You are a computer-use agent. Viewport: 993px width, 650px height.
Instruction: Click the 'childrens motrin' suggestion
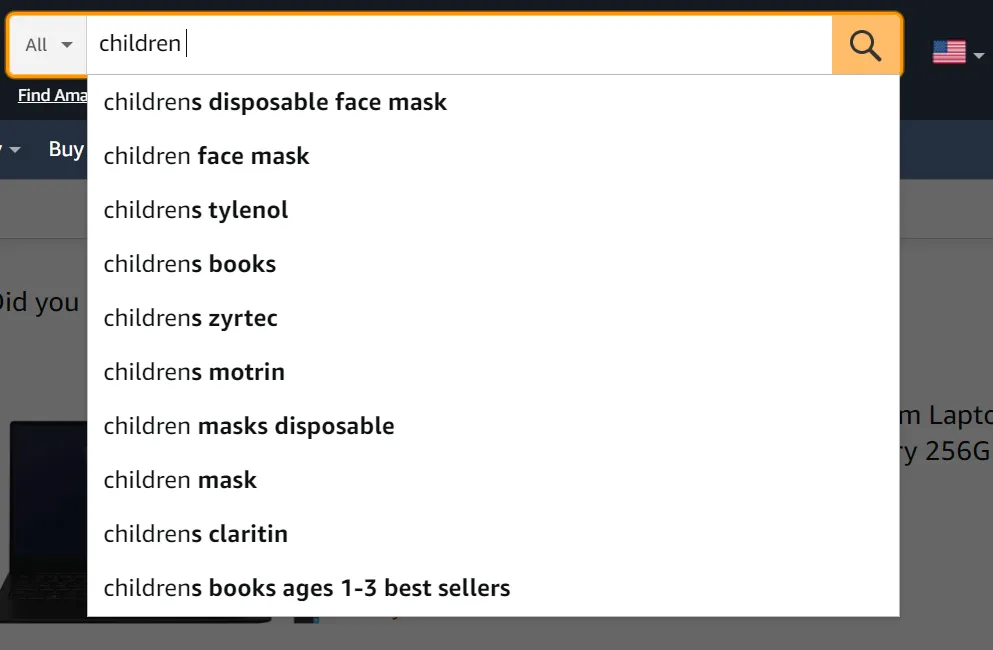pos(194,372)
